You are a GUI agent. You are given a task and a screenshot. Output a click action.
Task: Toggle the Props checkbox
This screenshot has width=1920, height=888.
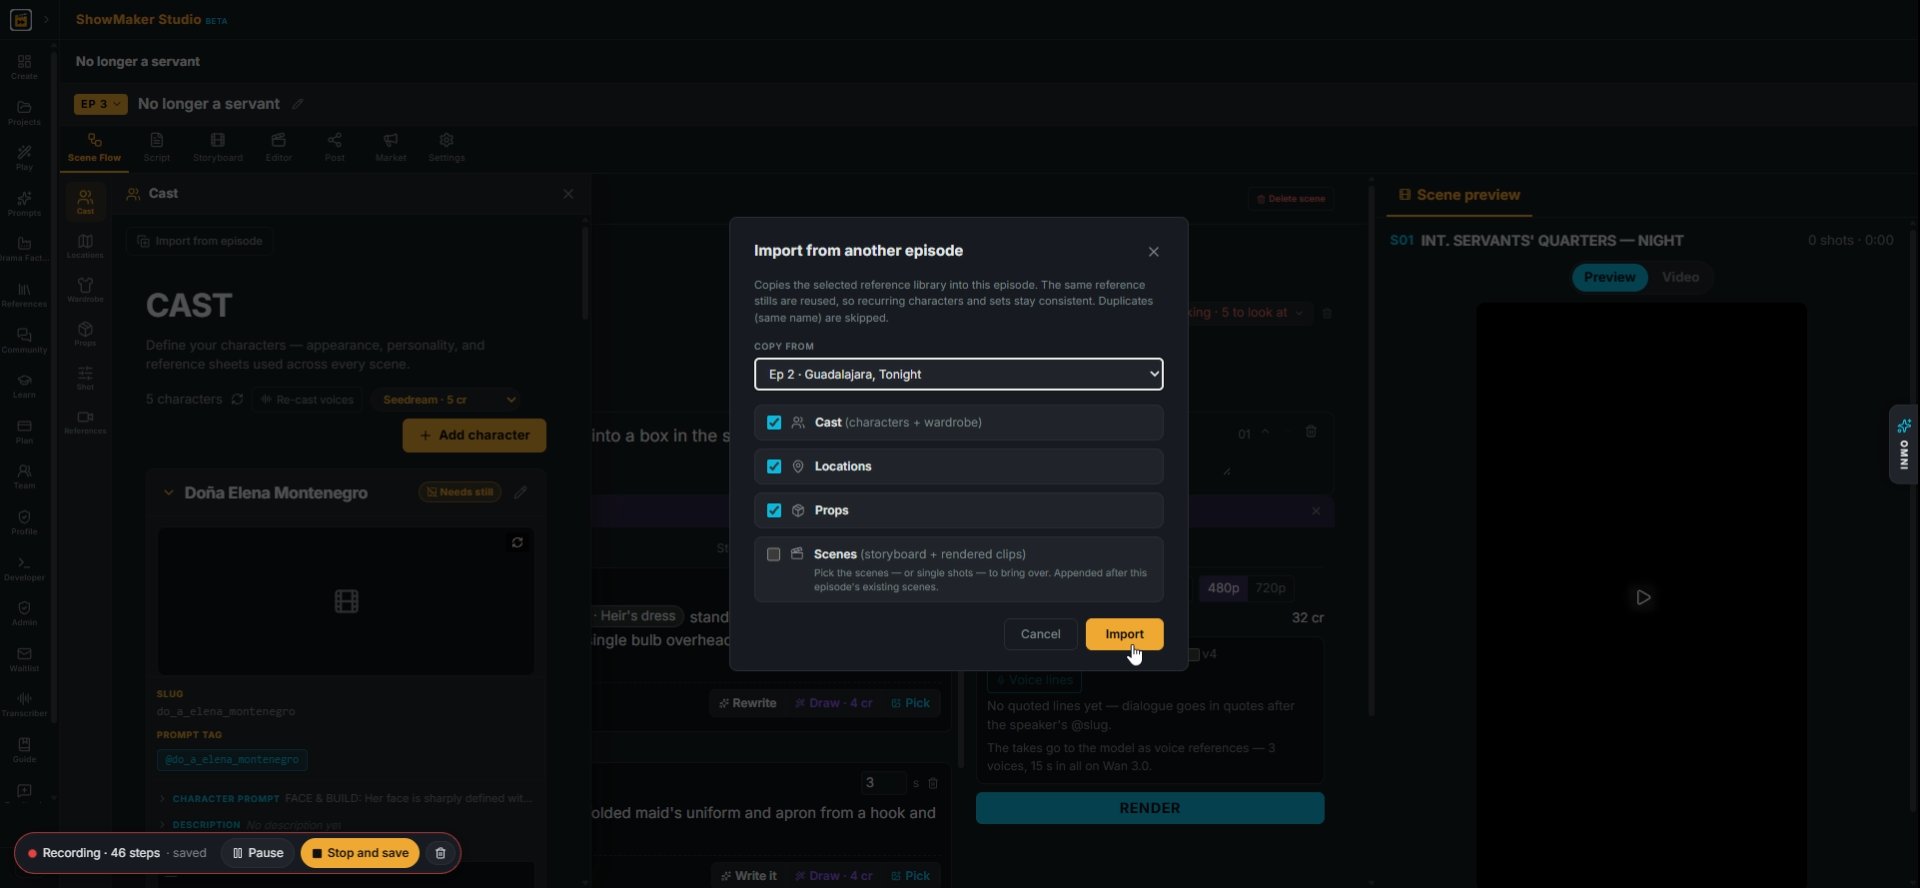click(x=774, y=510)
